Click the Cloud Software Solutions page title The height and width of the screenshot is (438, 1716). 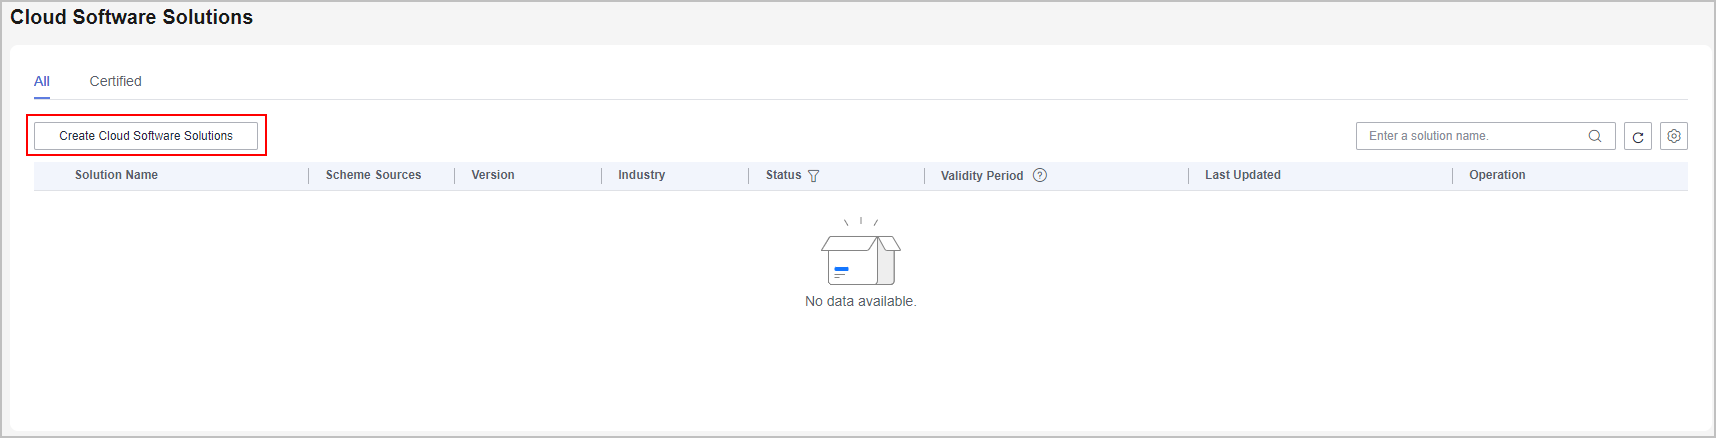(x=132, y=17)
